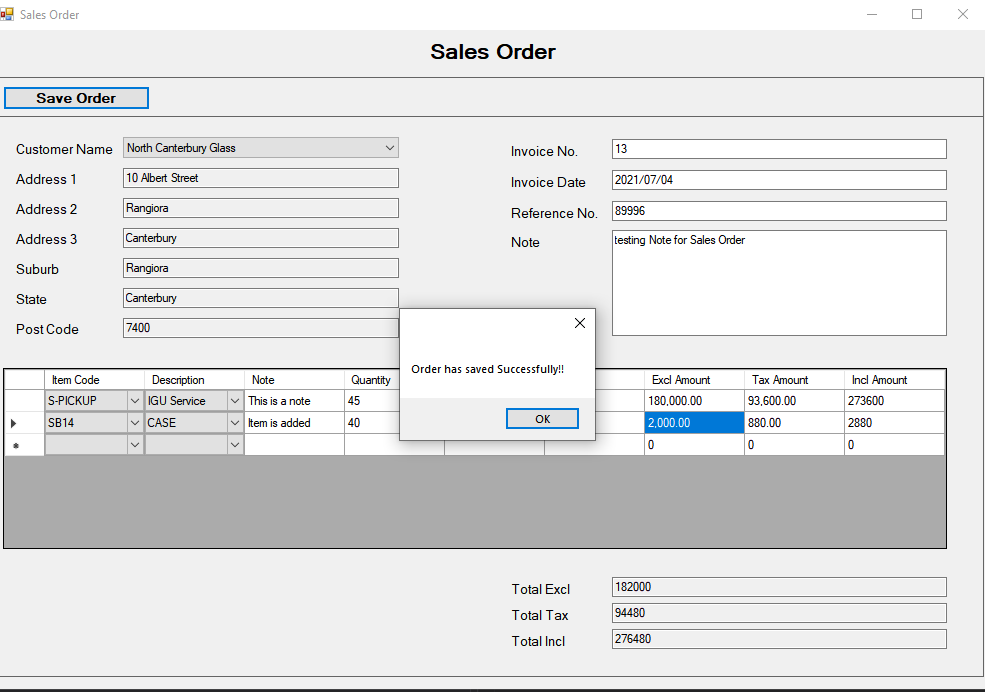Open the Customer Name dropdown
The image size is (985, 692).
pos(390,147)
